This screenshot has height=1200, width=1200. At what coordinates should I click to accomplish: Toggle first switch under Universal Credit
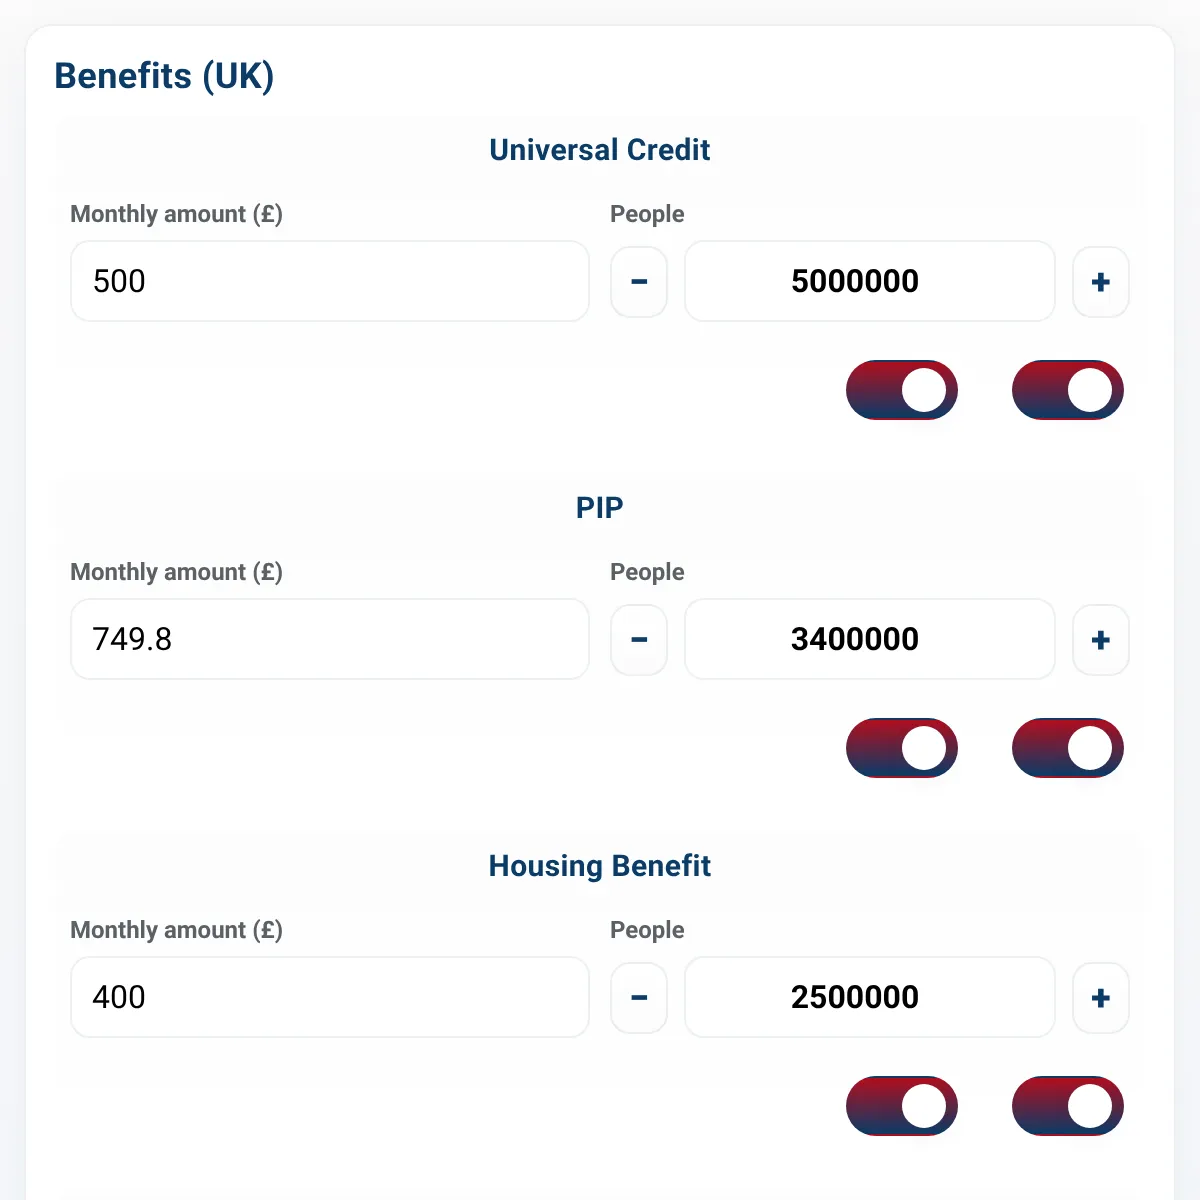(x=902, y=390)
